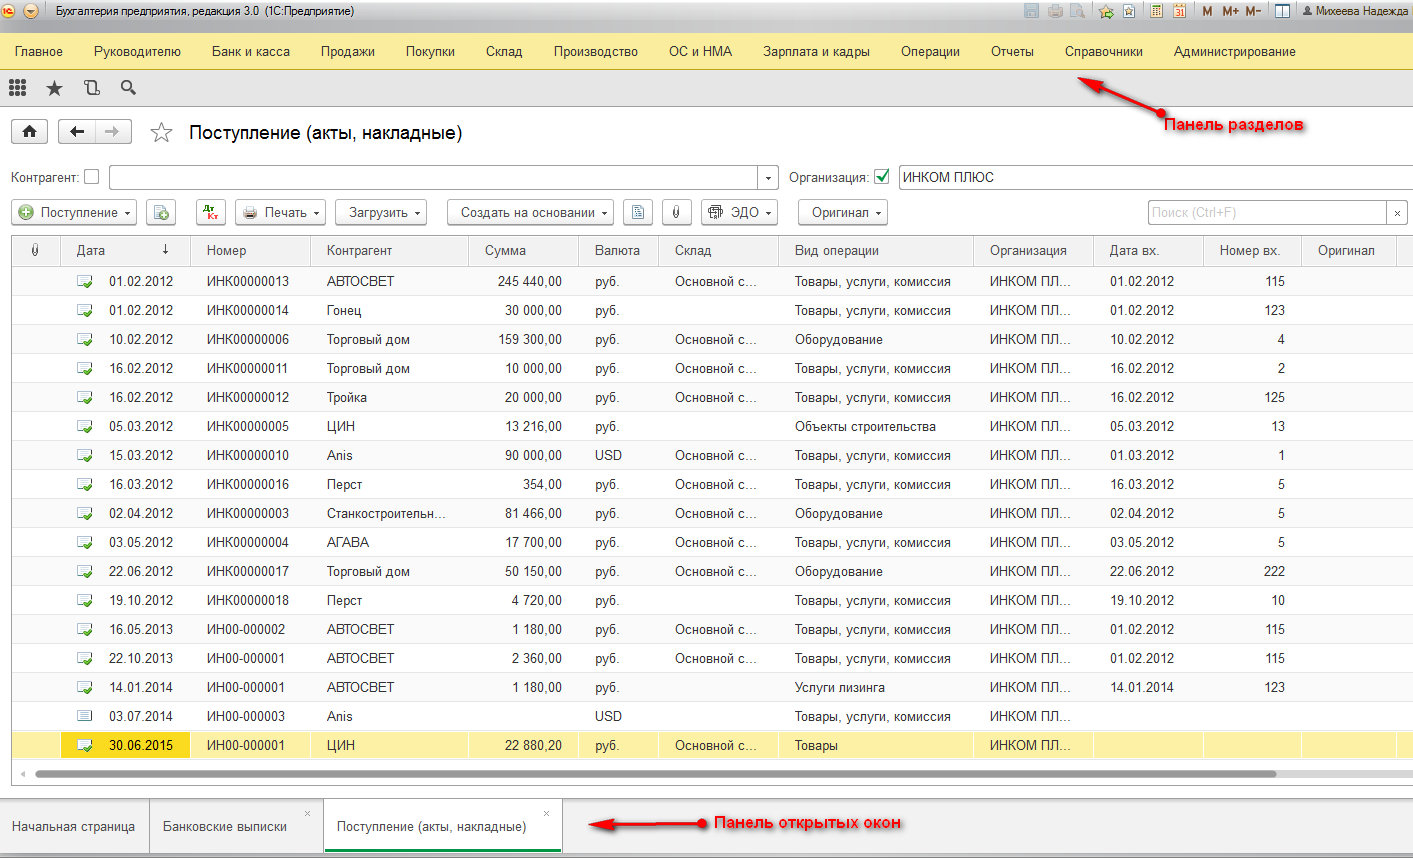Select row with number ИНК00000013

point(712,281)
